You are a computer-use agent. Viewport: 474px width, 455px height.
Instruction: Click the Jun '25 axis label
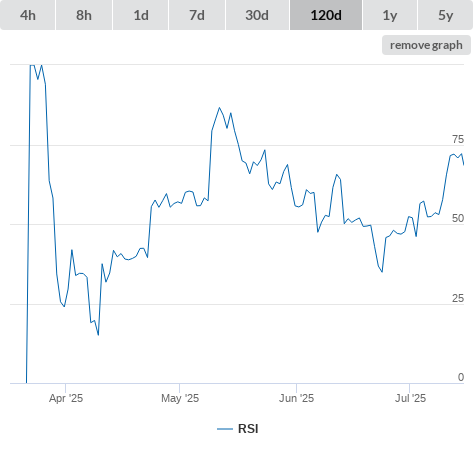tap(296, 398)
